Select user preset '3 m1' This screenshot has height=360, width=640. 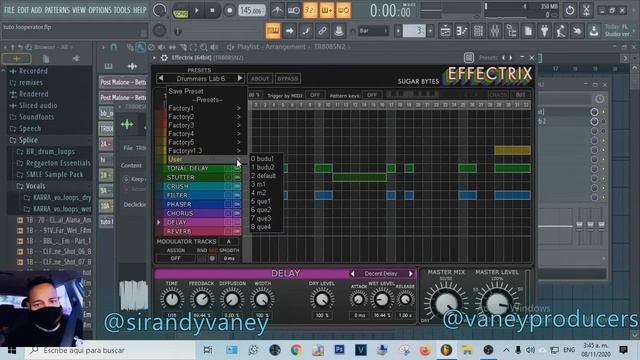click(x=266, y=184)
